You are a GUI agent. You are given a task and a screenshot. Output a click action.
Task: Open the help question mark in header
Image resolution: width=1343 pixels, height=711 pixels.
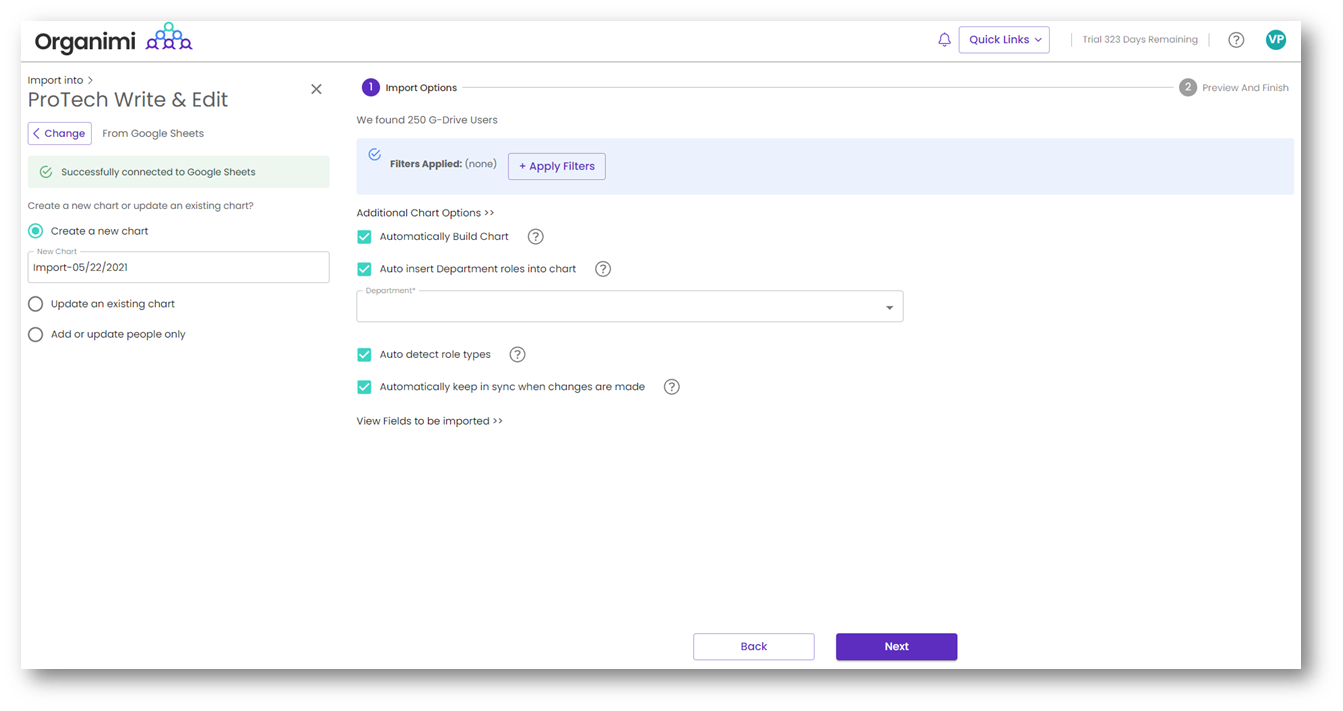coord(1236,40)
